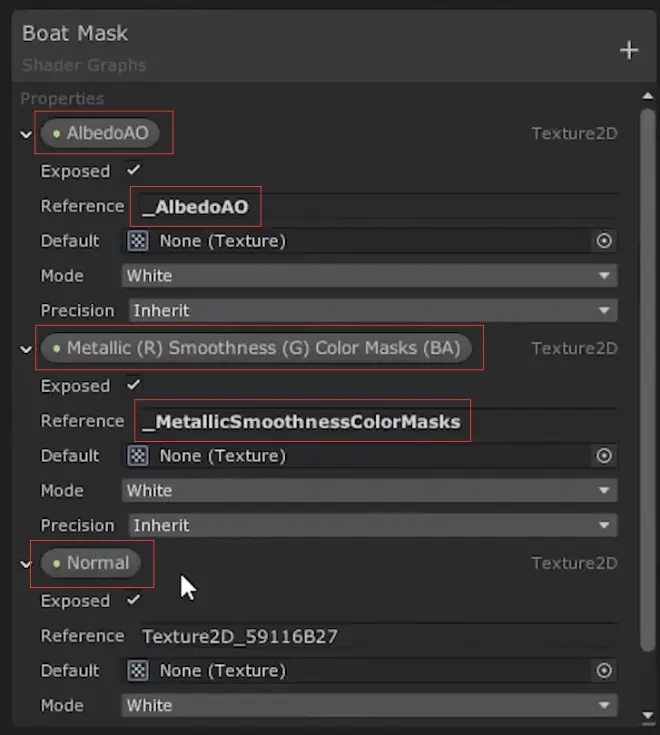Open texture picker for Metallic Smoothness default
Screen dimensions: 660x735
[x=604, y=456]
